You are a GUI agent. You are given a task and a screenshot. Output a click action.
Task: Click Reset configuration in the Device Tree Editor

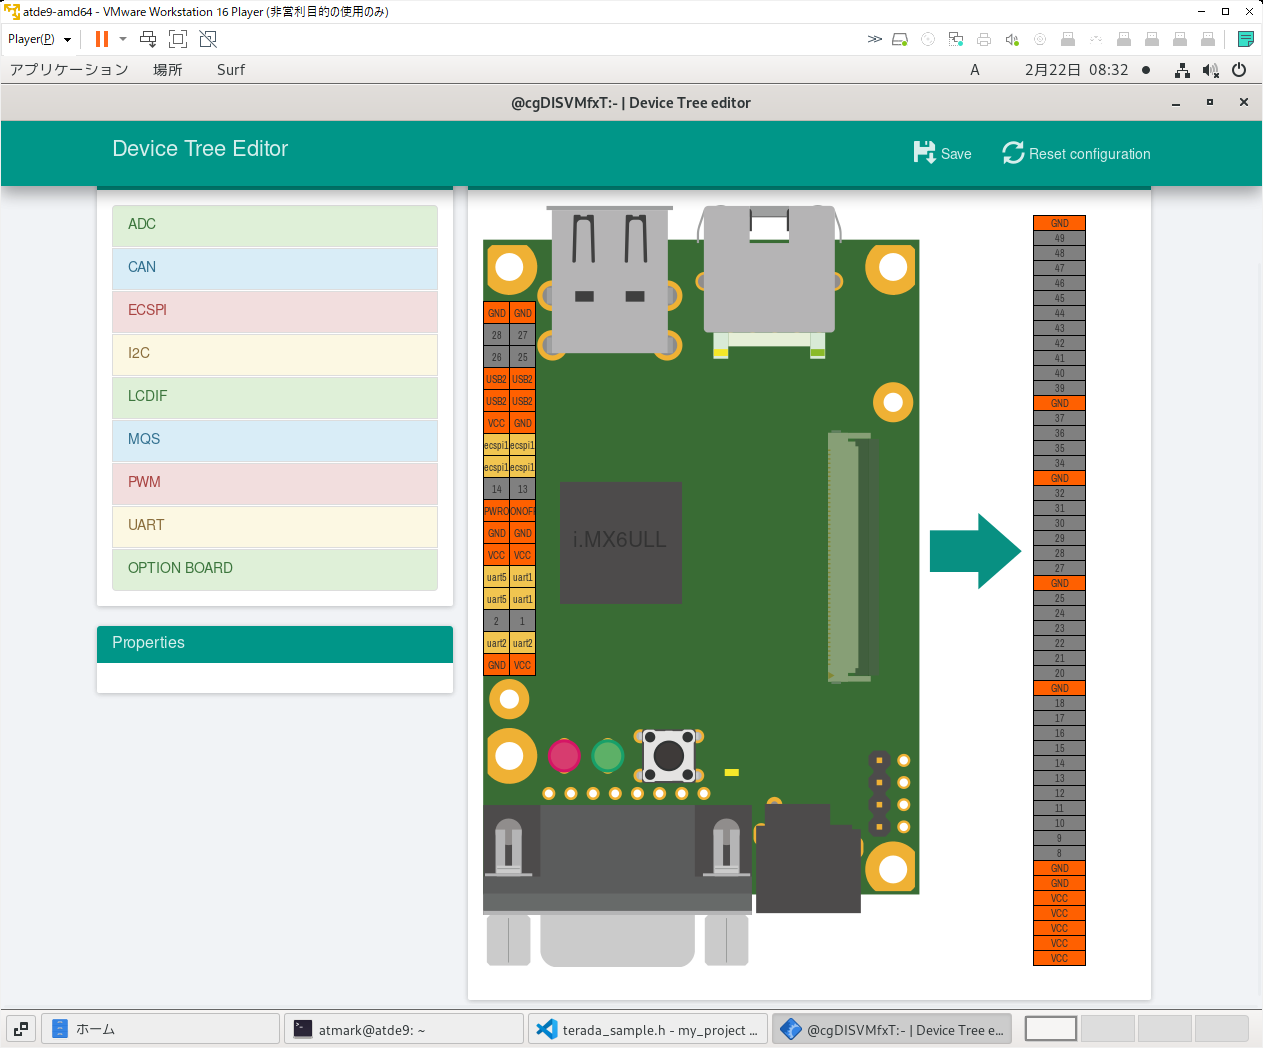1076,153
